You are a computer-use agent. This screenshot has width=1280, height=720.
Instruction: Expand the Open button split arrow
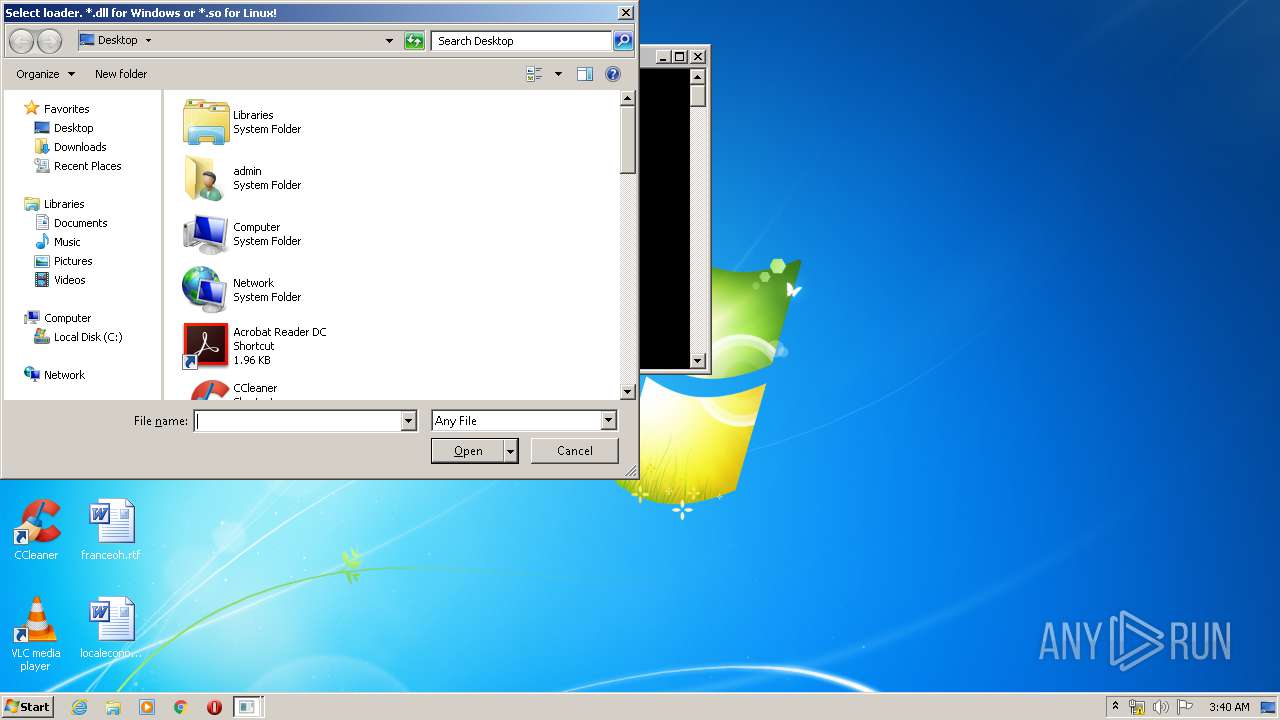point(510,451)
